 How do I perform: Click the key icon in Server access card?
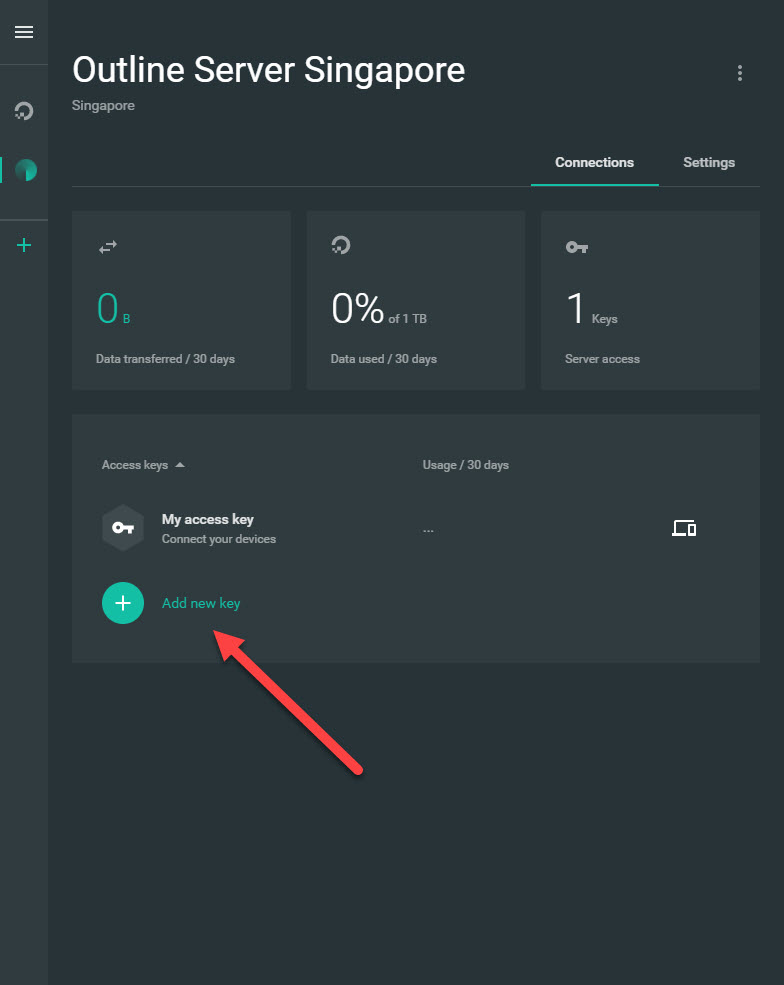(x=577, y=247)
